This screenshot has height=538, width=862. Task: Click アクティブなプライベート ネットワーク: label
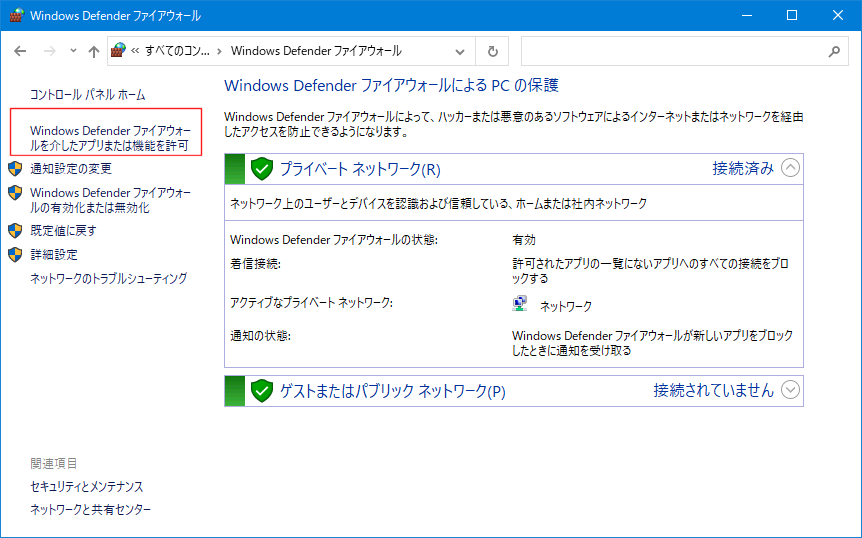pos(311,303)
